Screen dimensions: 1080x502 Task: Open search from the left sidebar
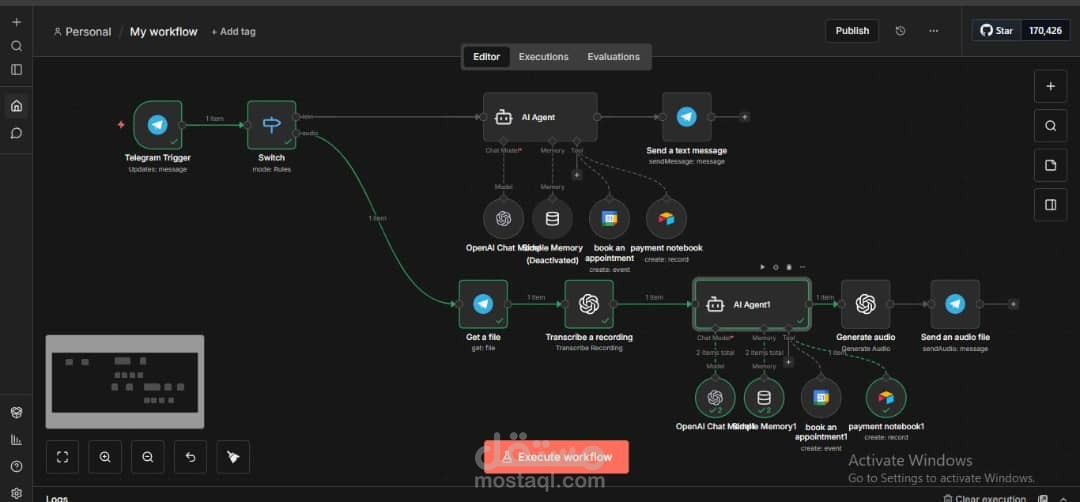17,46
